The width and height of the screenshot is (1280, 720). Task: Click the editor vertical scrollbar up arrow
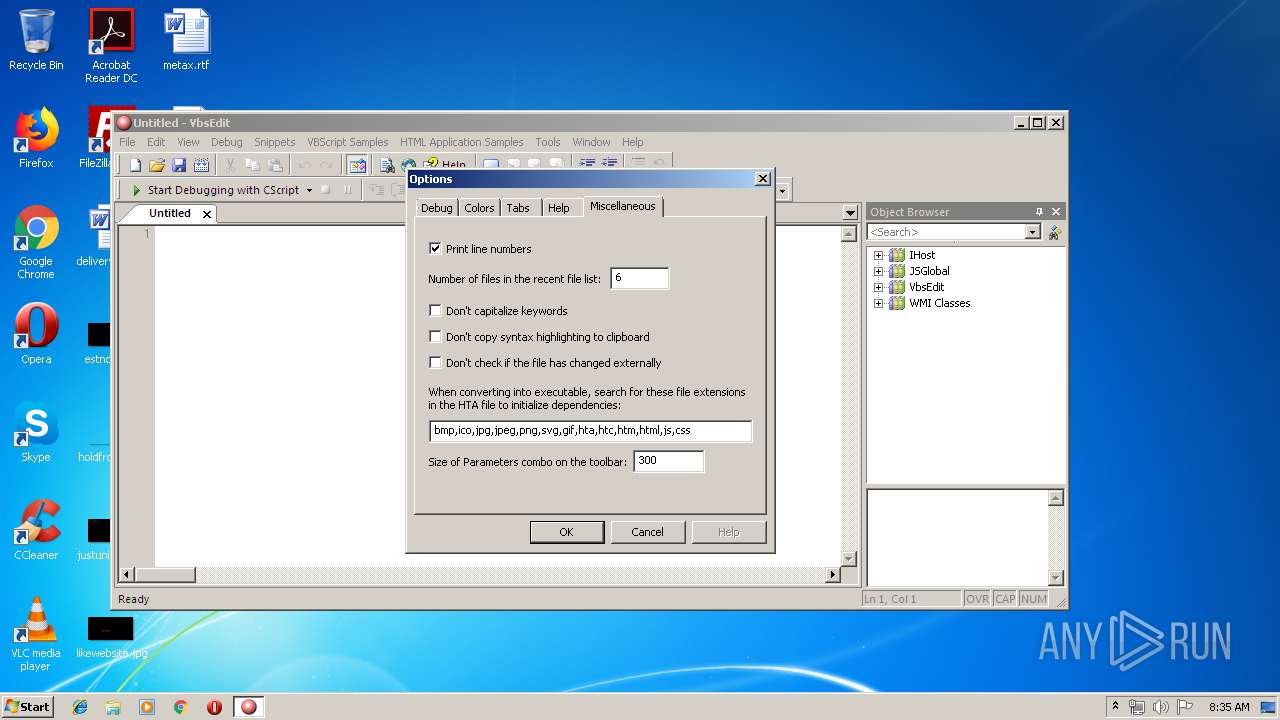(x=849, y=234)
